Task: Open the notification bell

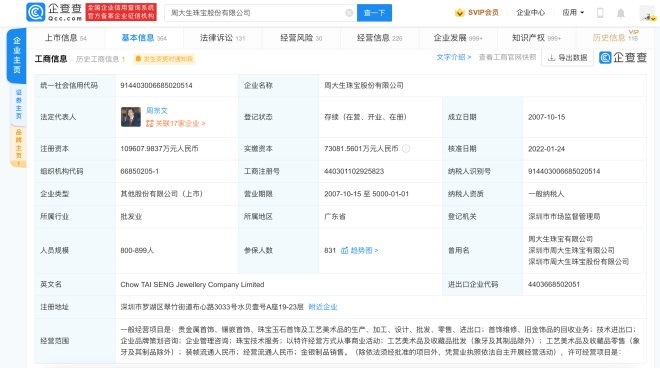Action: [x=620, y=13]
